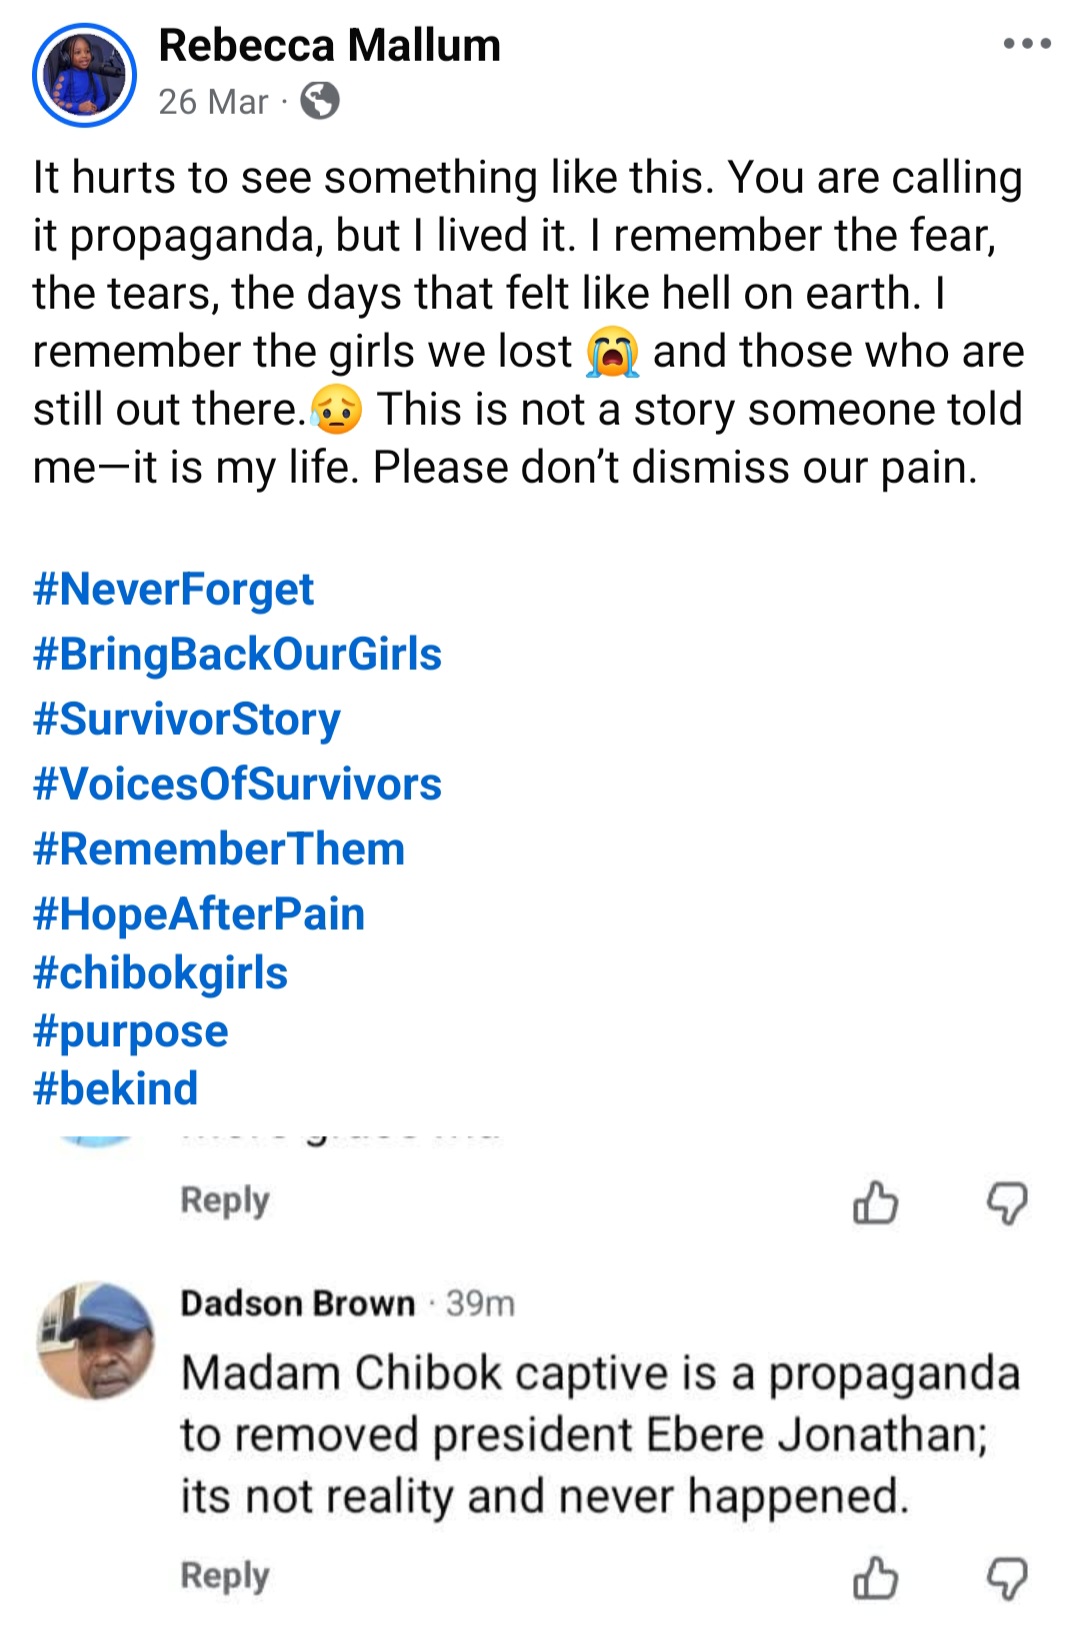Click the thumbs up on the first comment
The width and height of the screenshot is (1080, 1646).
(875, 1204)
